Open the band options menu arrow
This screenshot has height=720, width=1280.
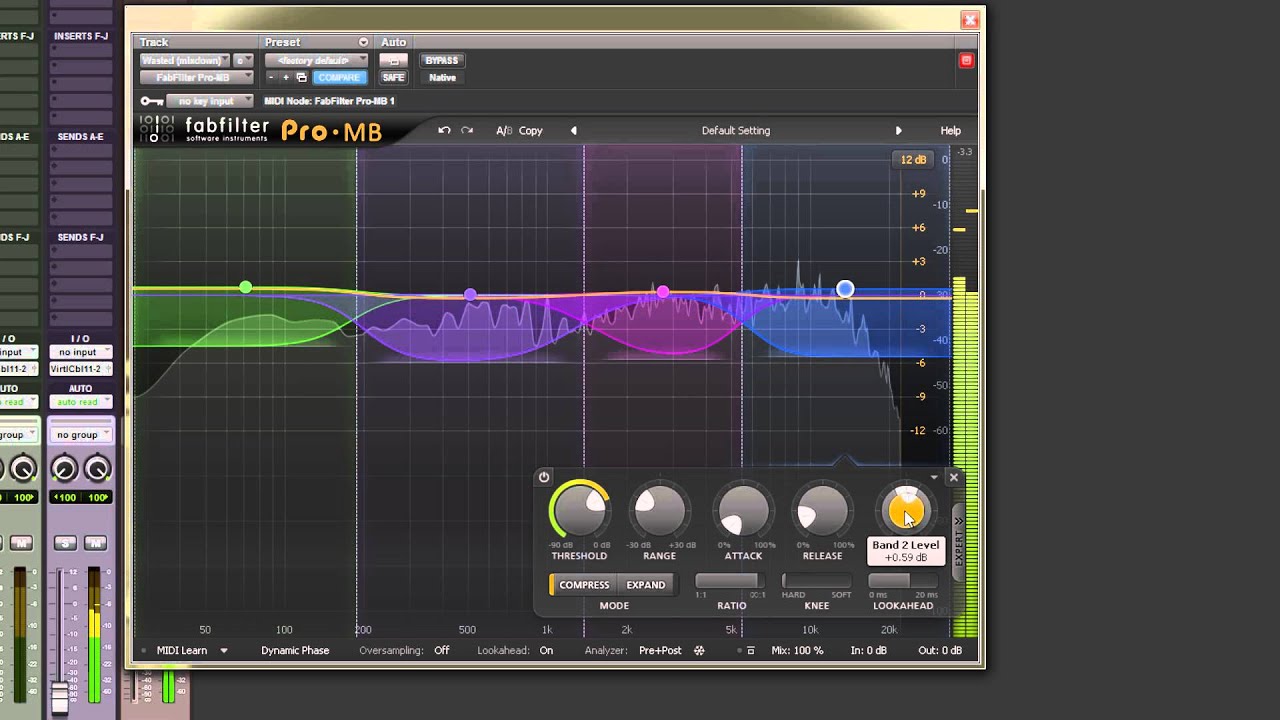coord(934,478)
